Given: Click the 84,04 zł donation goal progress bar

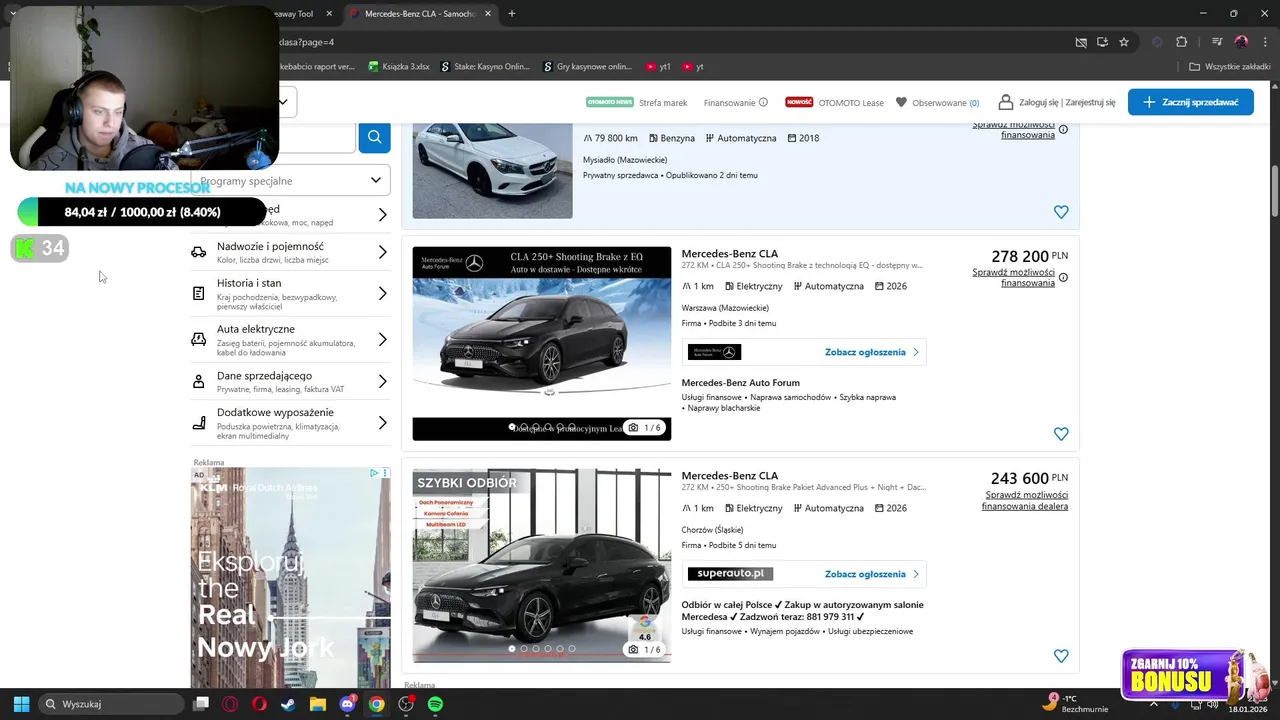Looking at the screenshot, I should coord(142,212).
